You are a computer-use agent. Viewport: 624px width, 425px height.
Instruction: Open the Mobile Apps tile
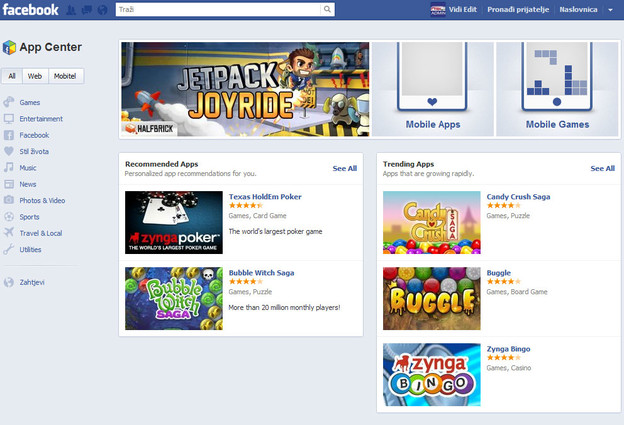coord(433,89)
